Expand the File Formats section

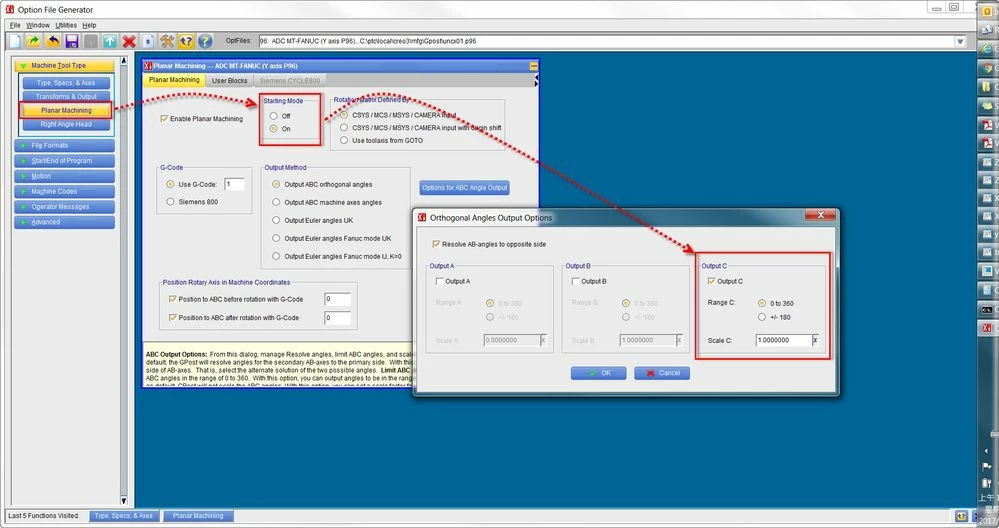tap(64, 145)
